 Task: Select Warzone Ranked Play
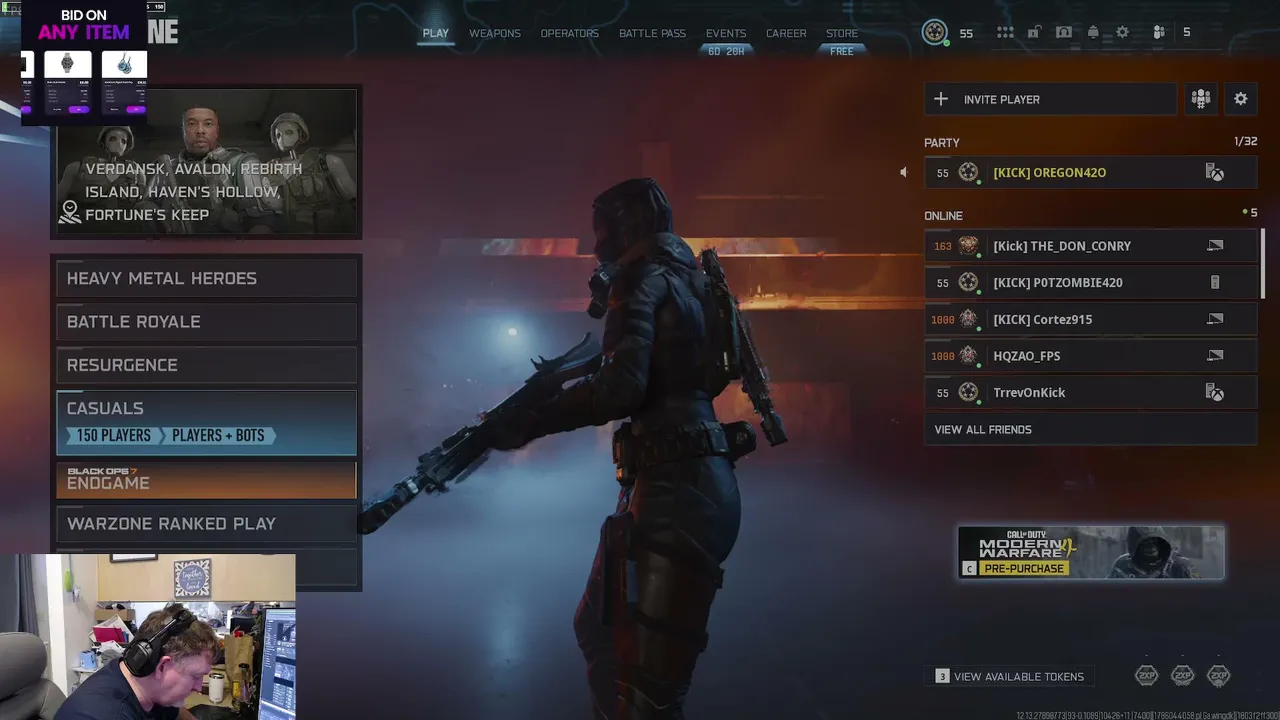206,524
